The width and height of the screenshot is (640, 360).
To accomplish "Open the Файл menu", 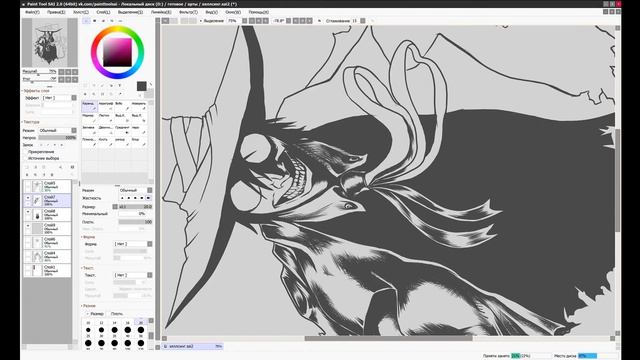I will [x=32, y=12].
